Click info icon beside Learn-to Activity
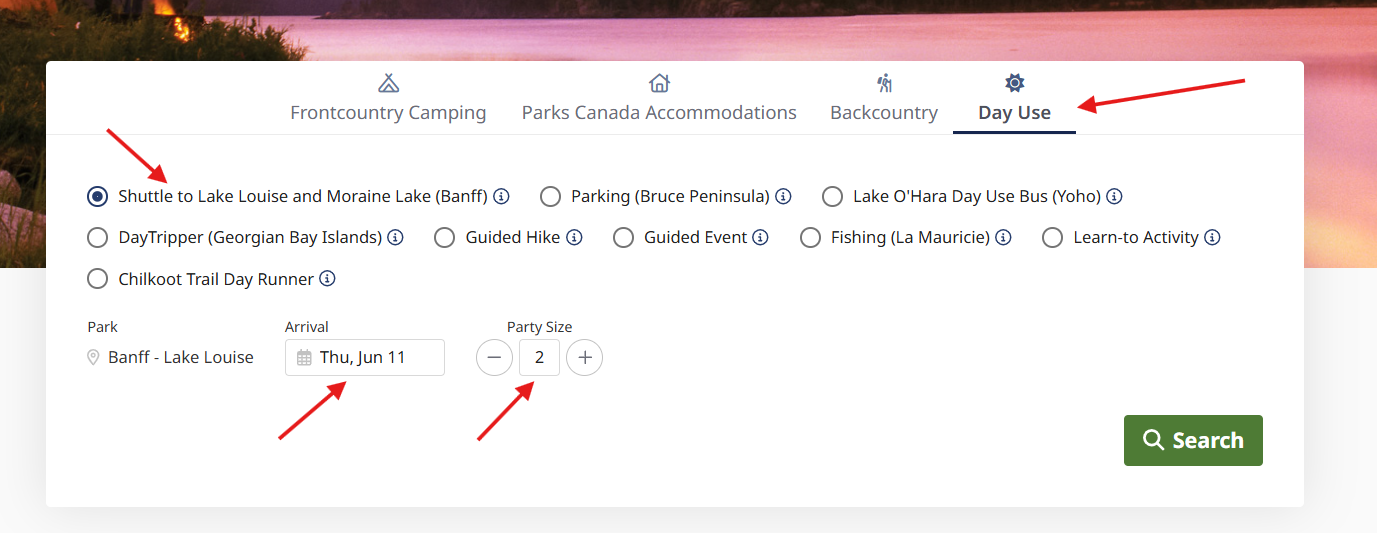The image size is (1377, 533). (x=1212, y=238)
